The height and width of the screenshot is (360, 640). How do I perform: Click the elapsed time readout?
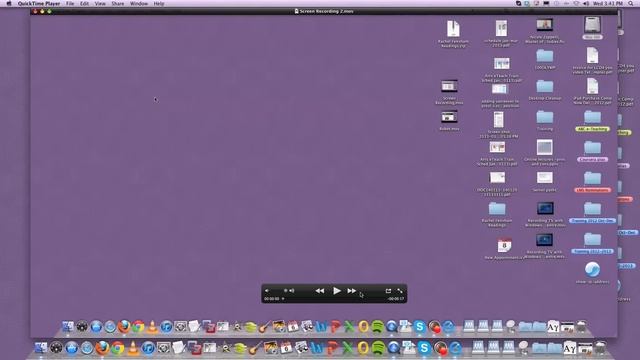click(271, 299)
